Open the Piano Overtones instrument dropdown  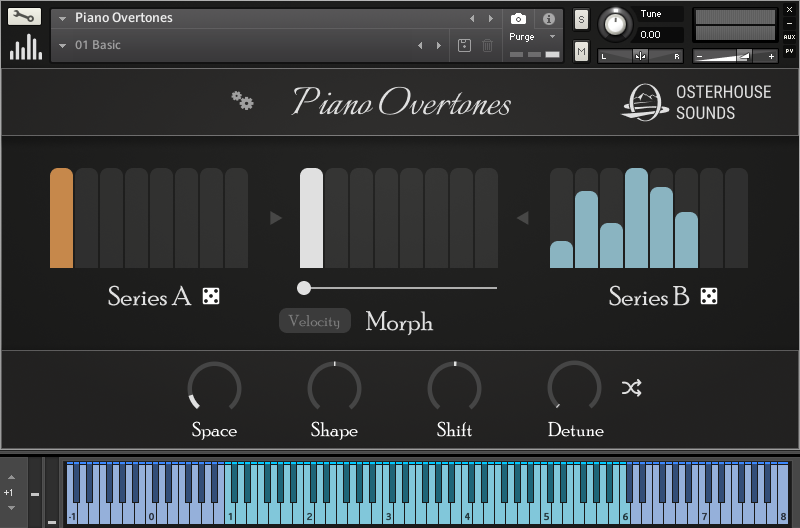pos(63,18)
